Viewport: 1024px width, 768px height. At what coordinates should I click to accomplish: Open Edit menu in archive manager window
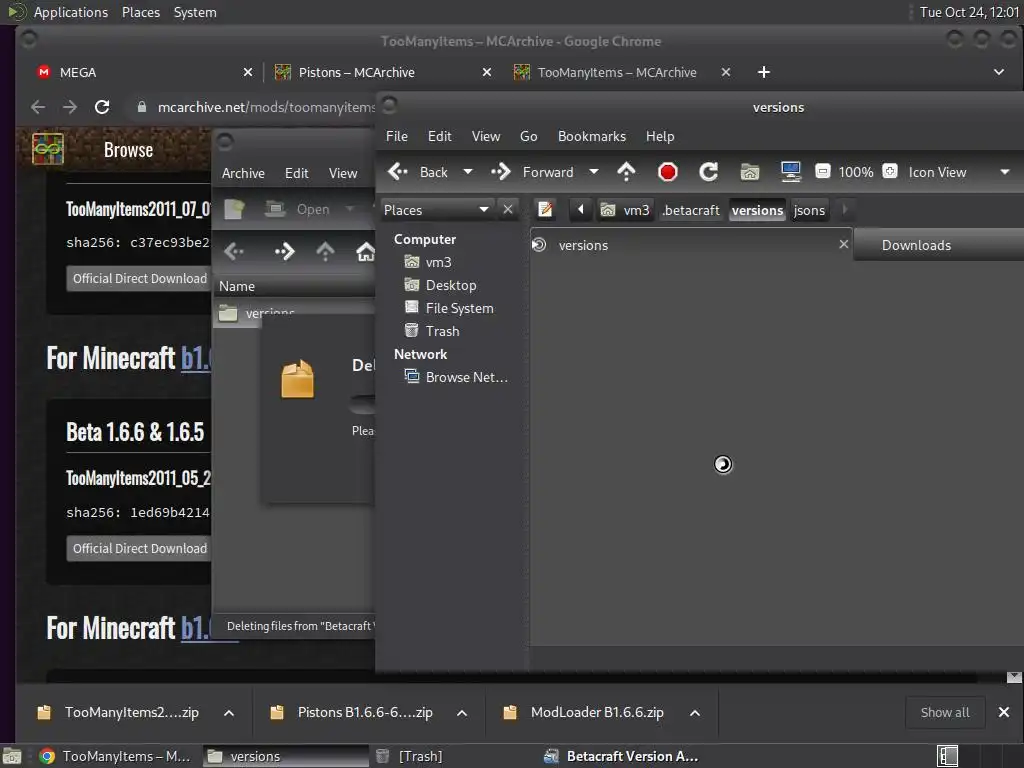[296, 173]
